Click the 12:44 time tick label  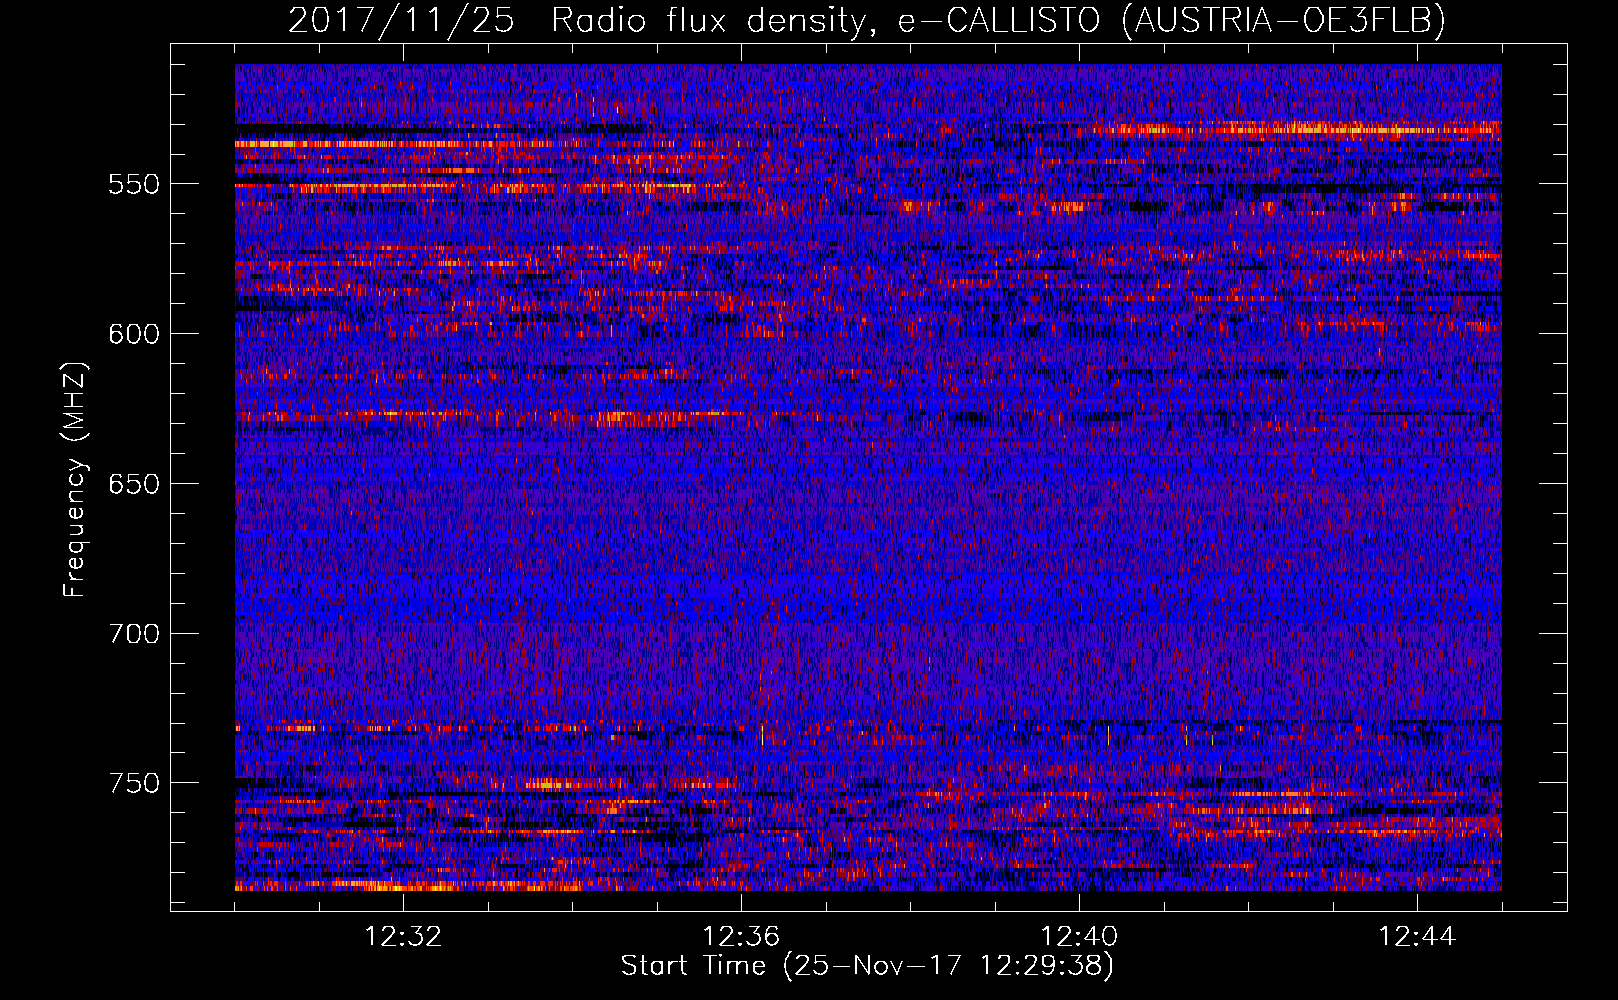pyautogui.click(x=1417, y=937)
